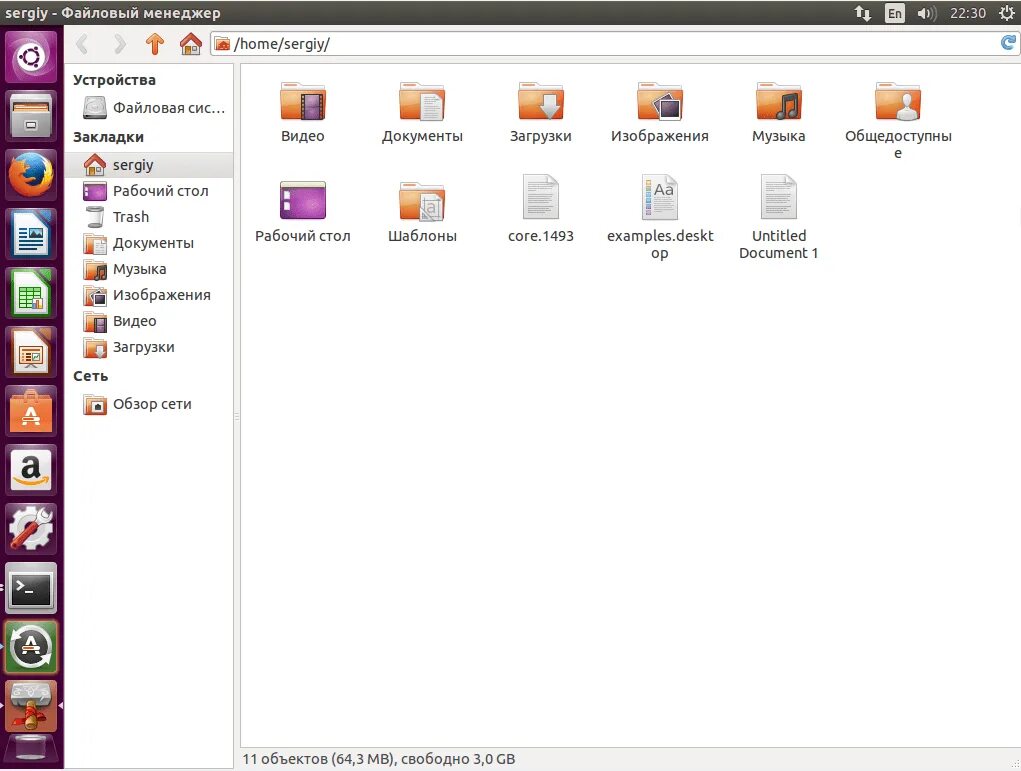The height and width of the screenshot is (771, 1021).
Task: Open network indicator in top panel
Action: 863,12
